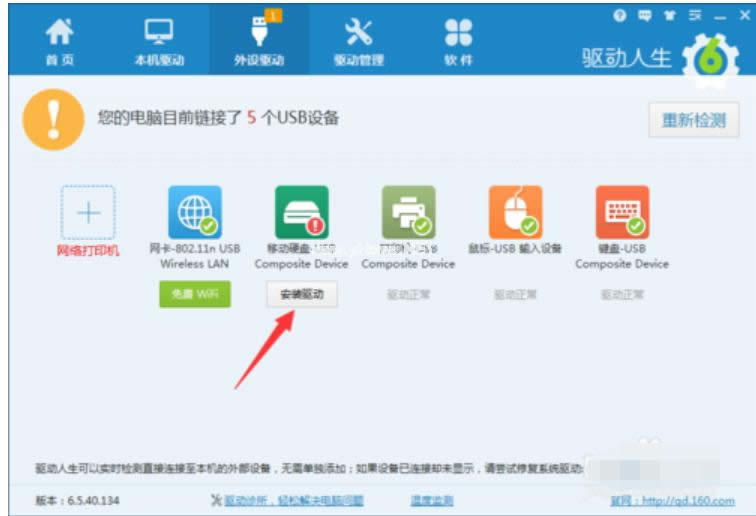The width and height of the screenshot is (756, 516).
Task: Switch to the 本机驱动 tab
Action: tap(159, 42)
